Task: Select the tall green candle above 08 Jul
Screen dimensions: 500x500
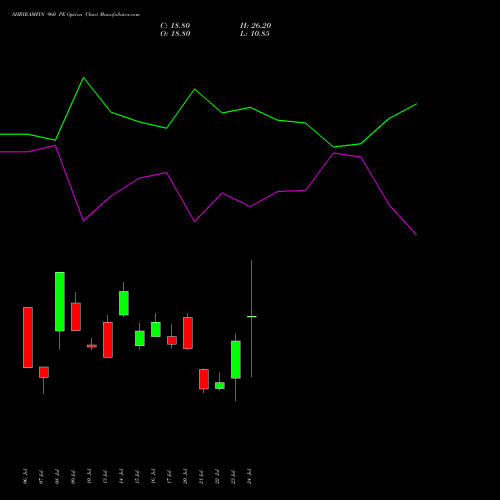Action: 60,302
